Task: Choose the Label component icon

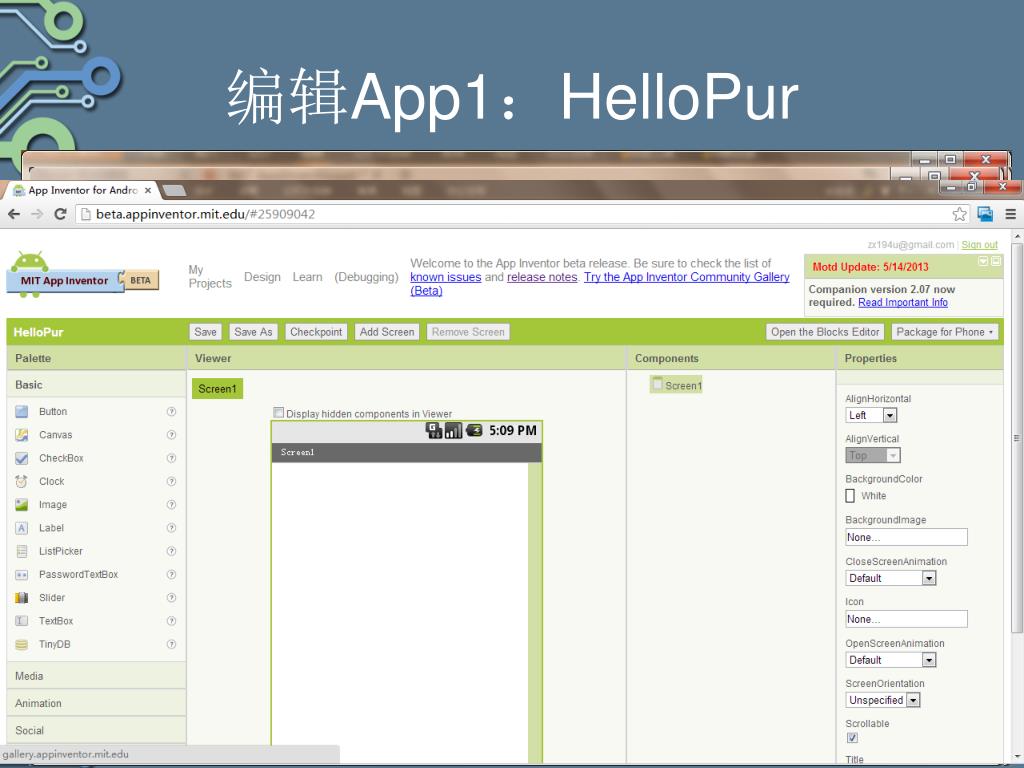Action: tap(22, 528)
